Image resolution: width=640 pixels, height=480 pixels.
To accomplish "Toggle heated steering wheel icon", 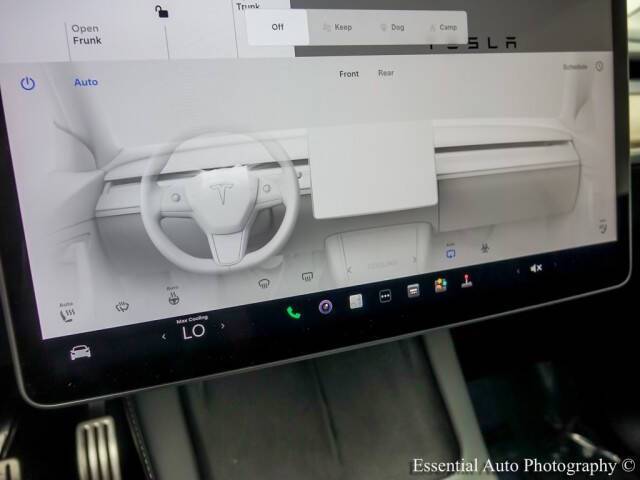I will pos(173,296).
